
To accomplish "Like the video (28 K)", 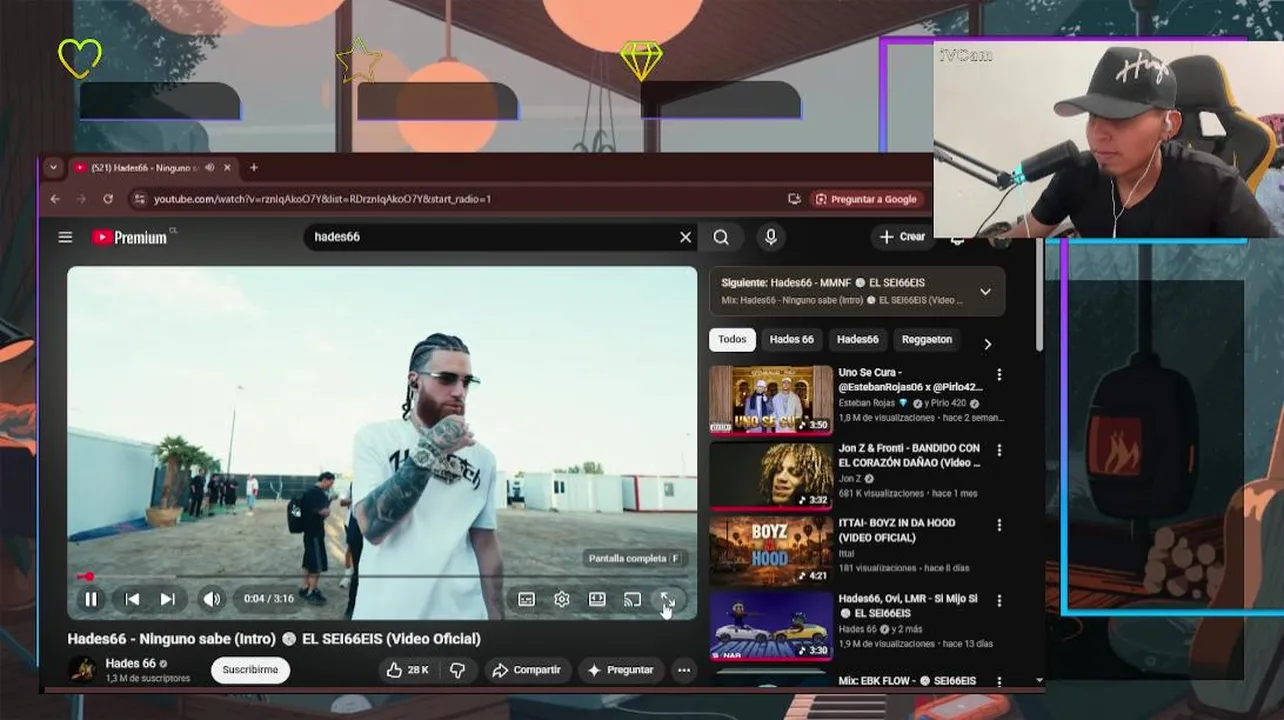I will (408, 670).
